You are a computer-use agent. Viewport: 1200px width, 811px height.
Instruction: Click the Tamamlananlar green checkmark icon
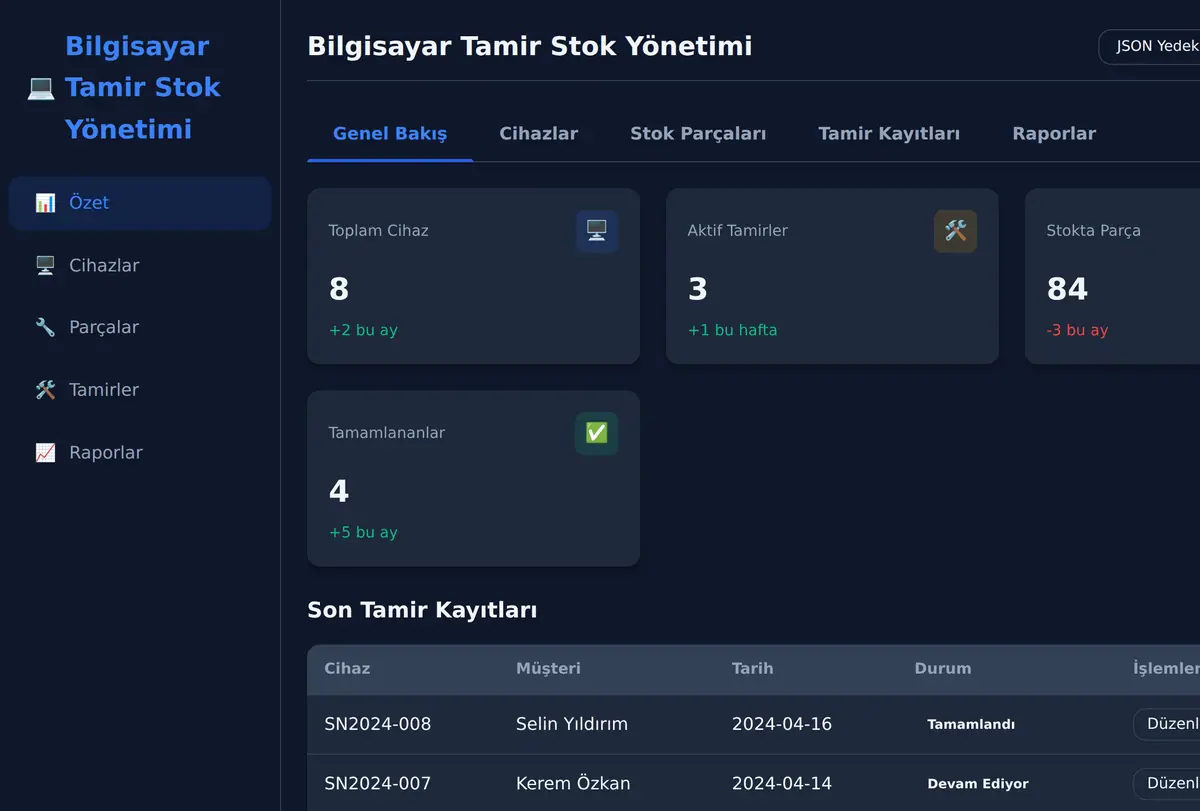[x=597, y=433]
